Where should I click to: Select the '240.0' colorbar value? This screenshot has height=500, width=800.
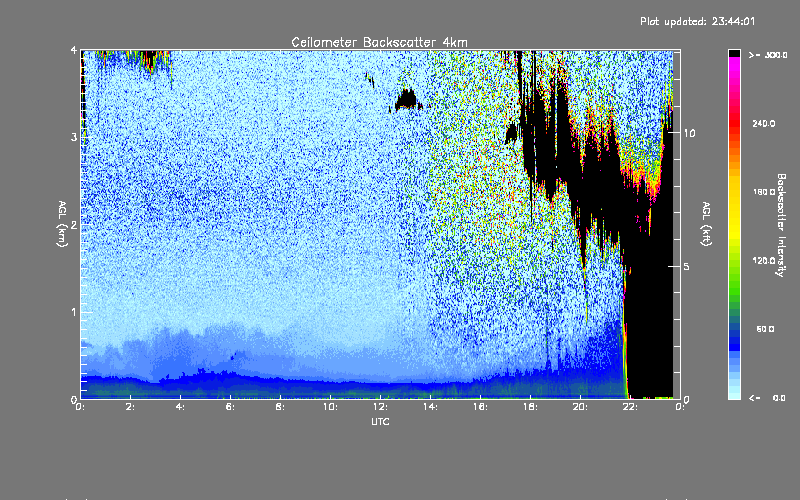point(764,123)
